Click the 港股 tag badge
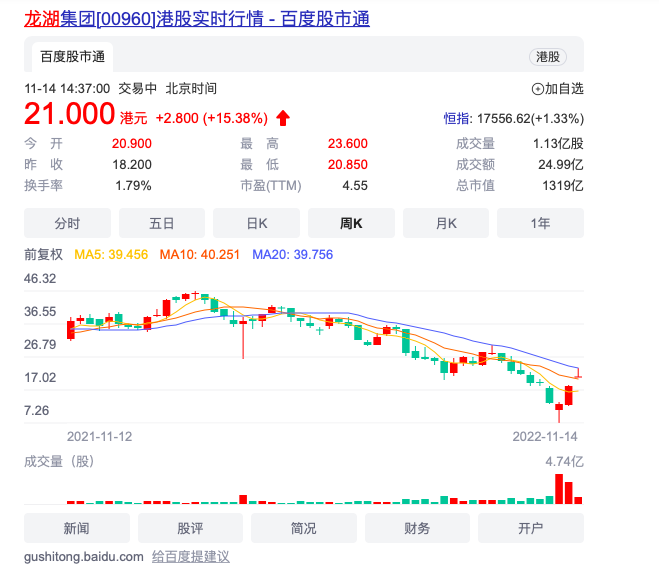The height and width of the screenshot is (572, 659). coord(548,57)
